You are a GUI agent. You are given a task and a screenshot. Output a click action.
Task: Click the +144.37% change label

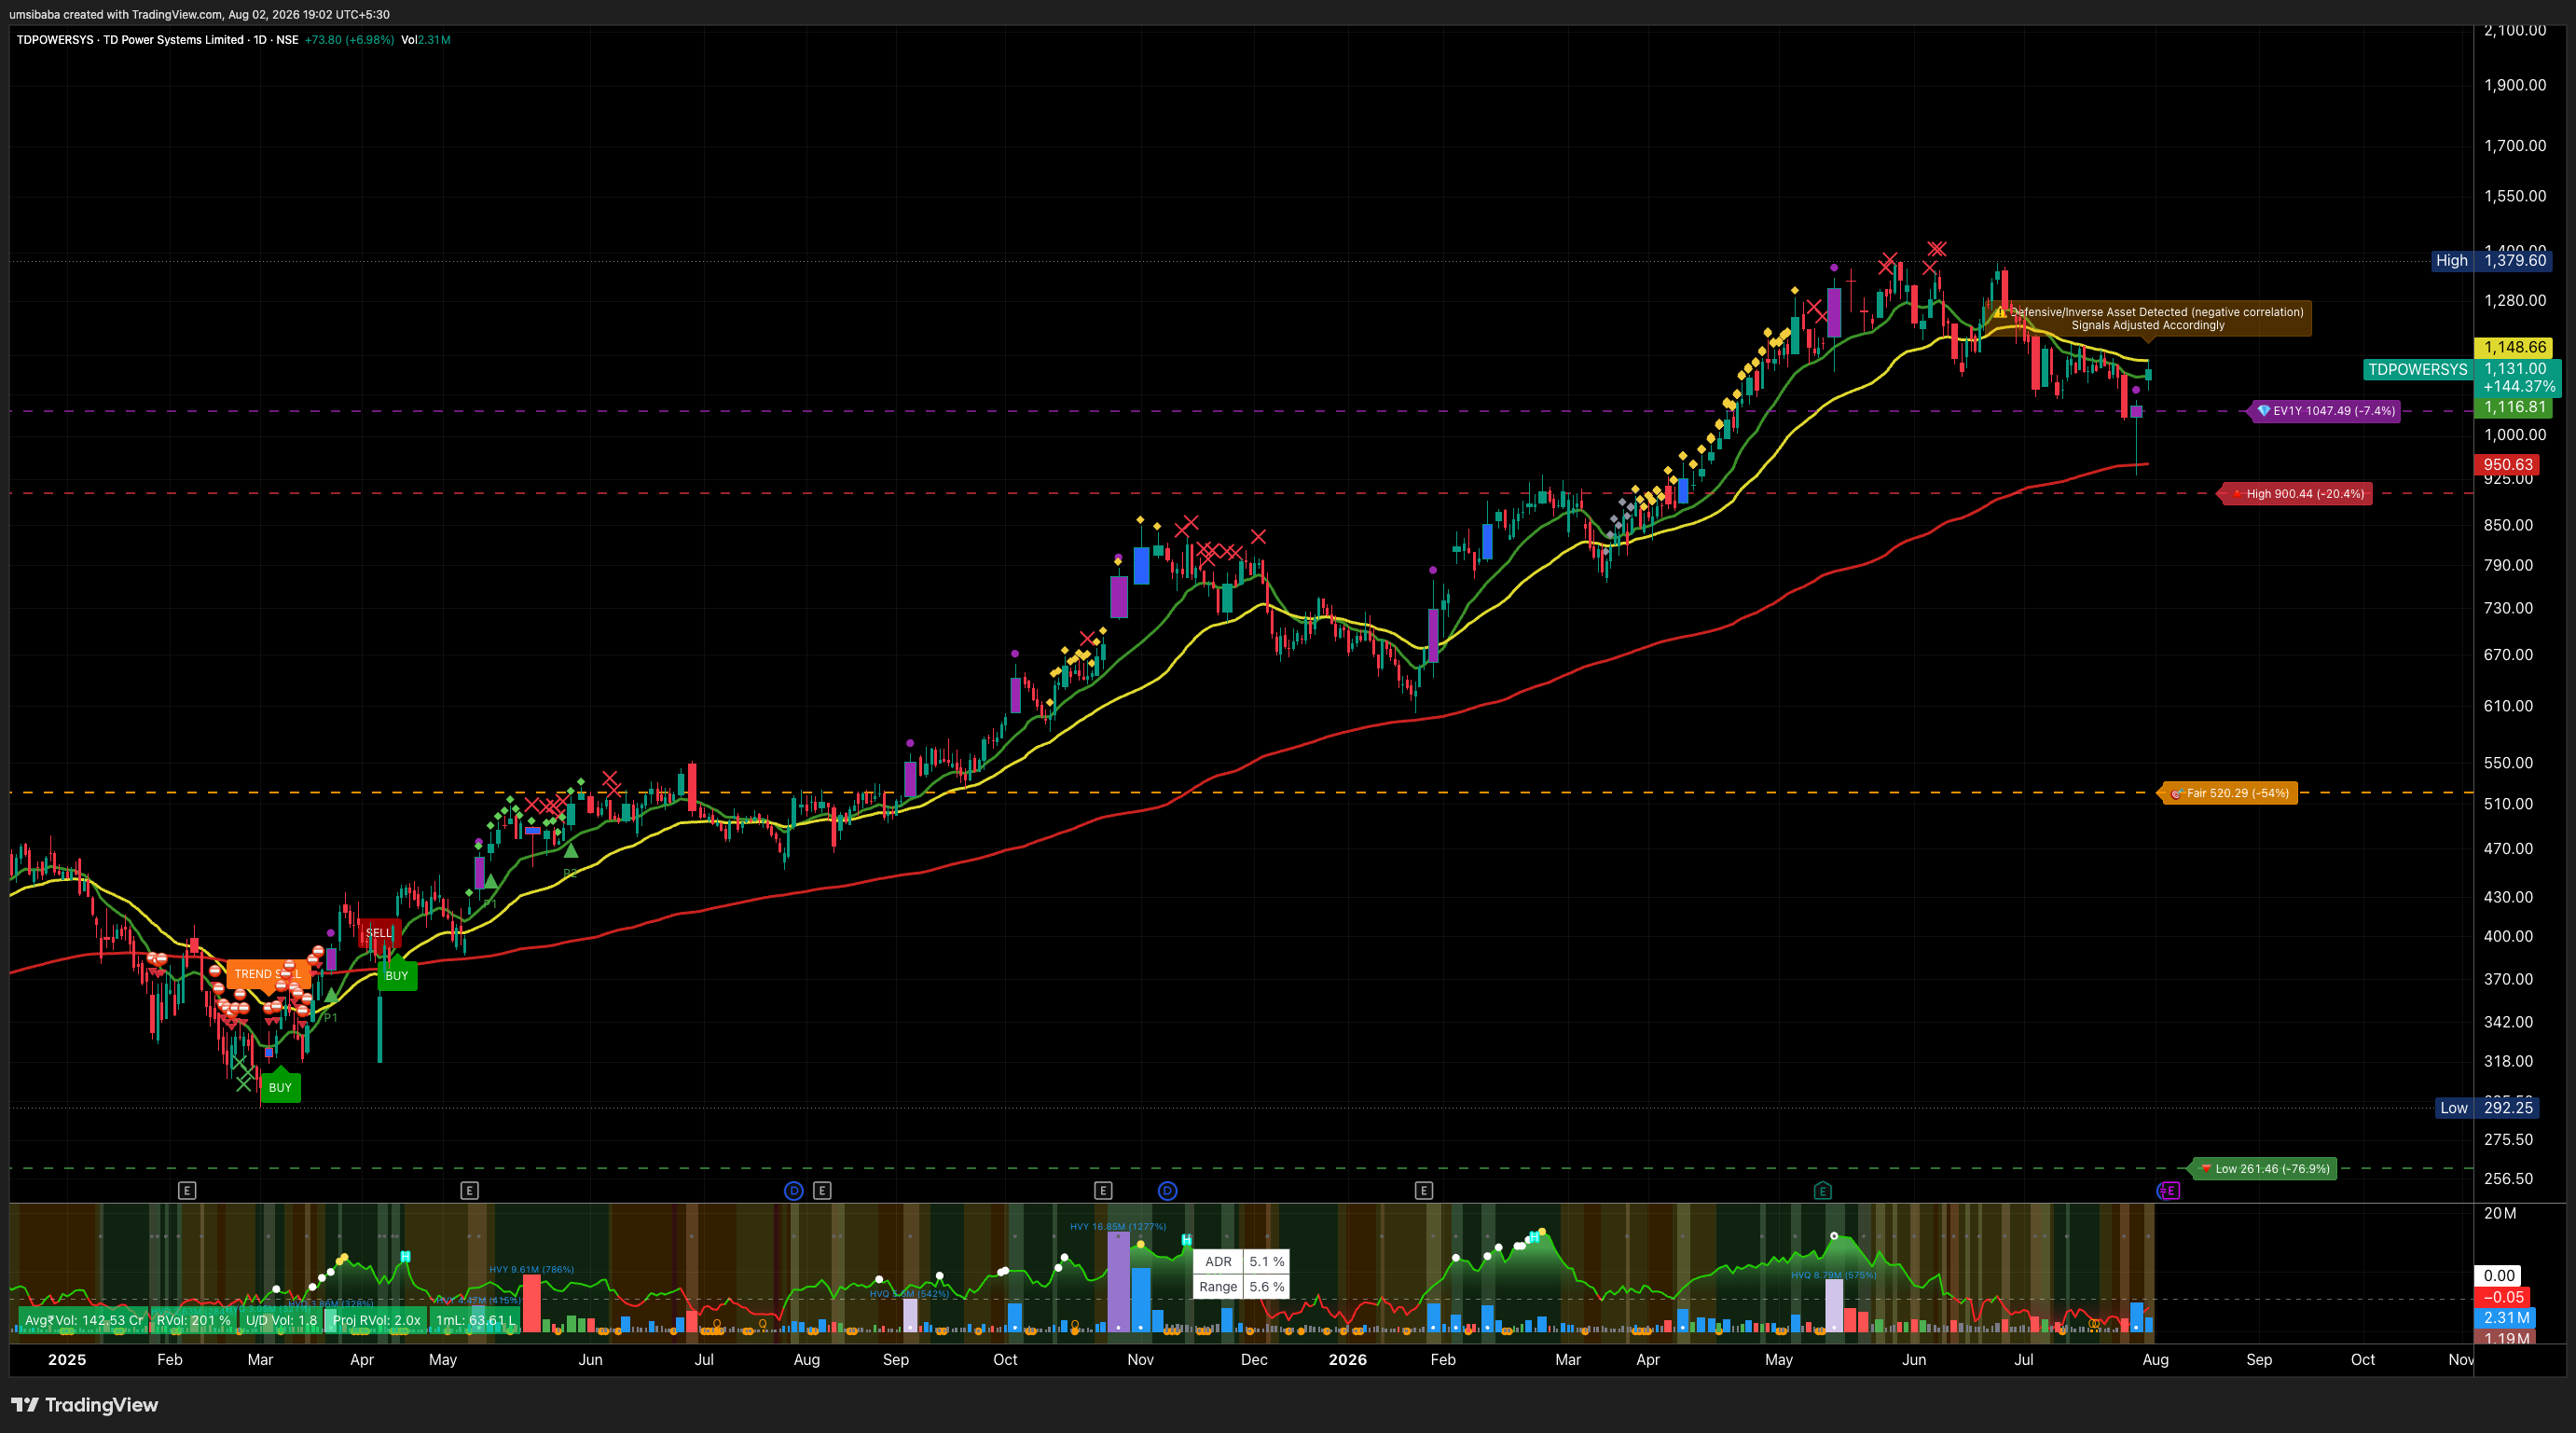click(x=2517, y=386)
